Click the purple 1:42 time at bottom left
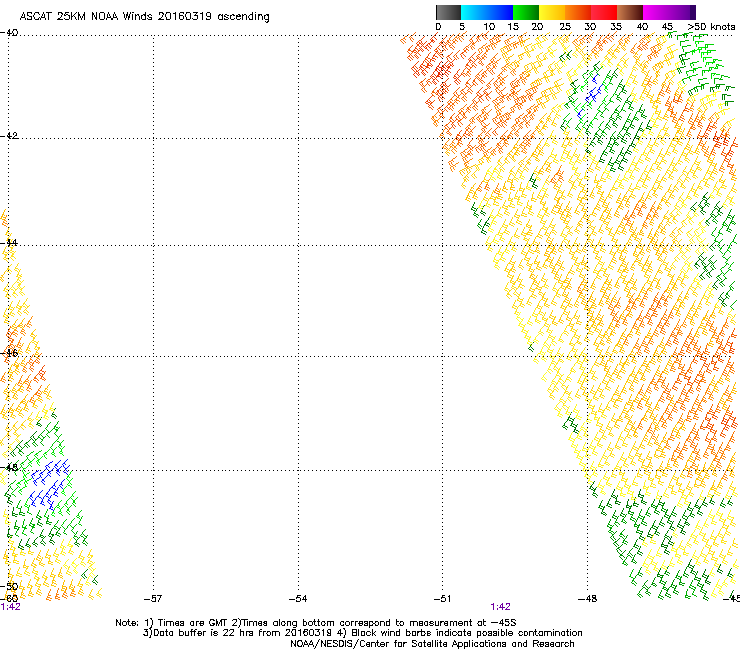 pyautogui.click(x=10, y=607)
